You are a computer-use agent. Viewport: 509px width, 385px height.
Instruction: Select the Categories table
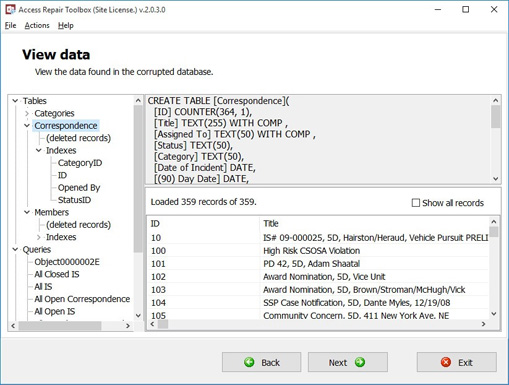54,113
